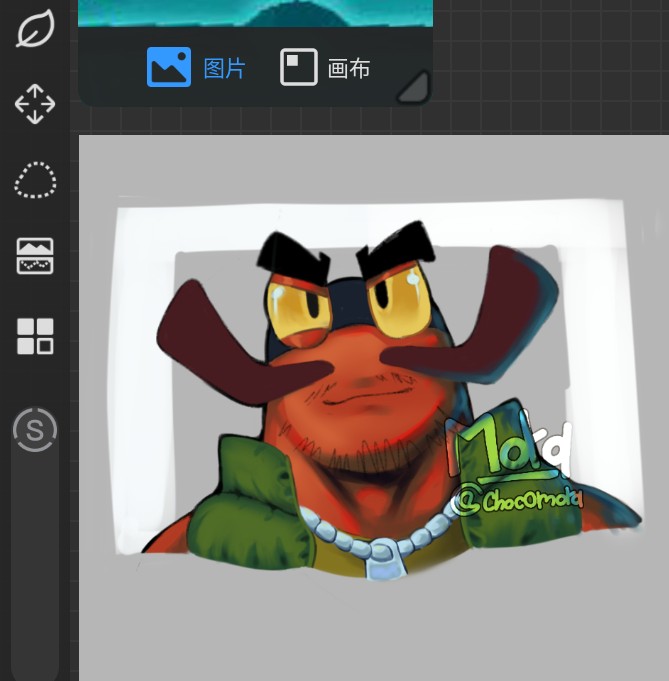Switch to the 画布 (canvas) tab
This screenshot has height=681, width=669.
coord(325,67)
